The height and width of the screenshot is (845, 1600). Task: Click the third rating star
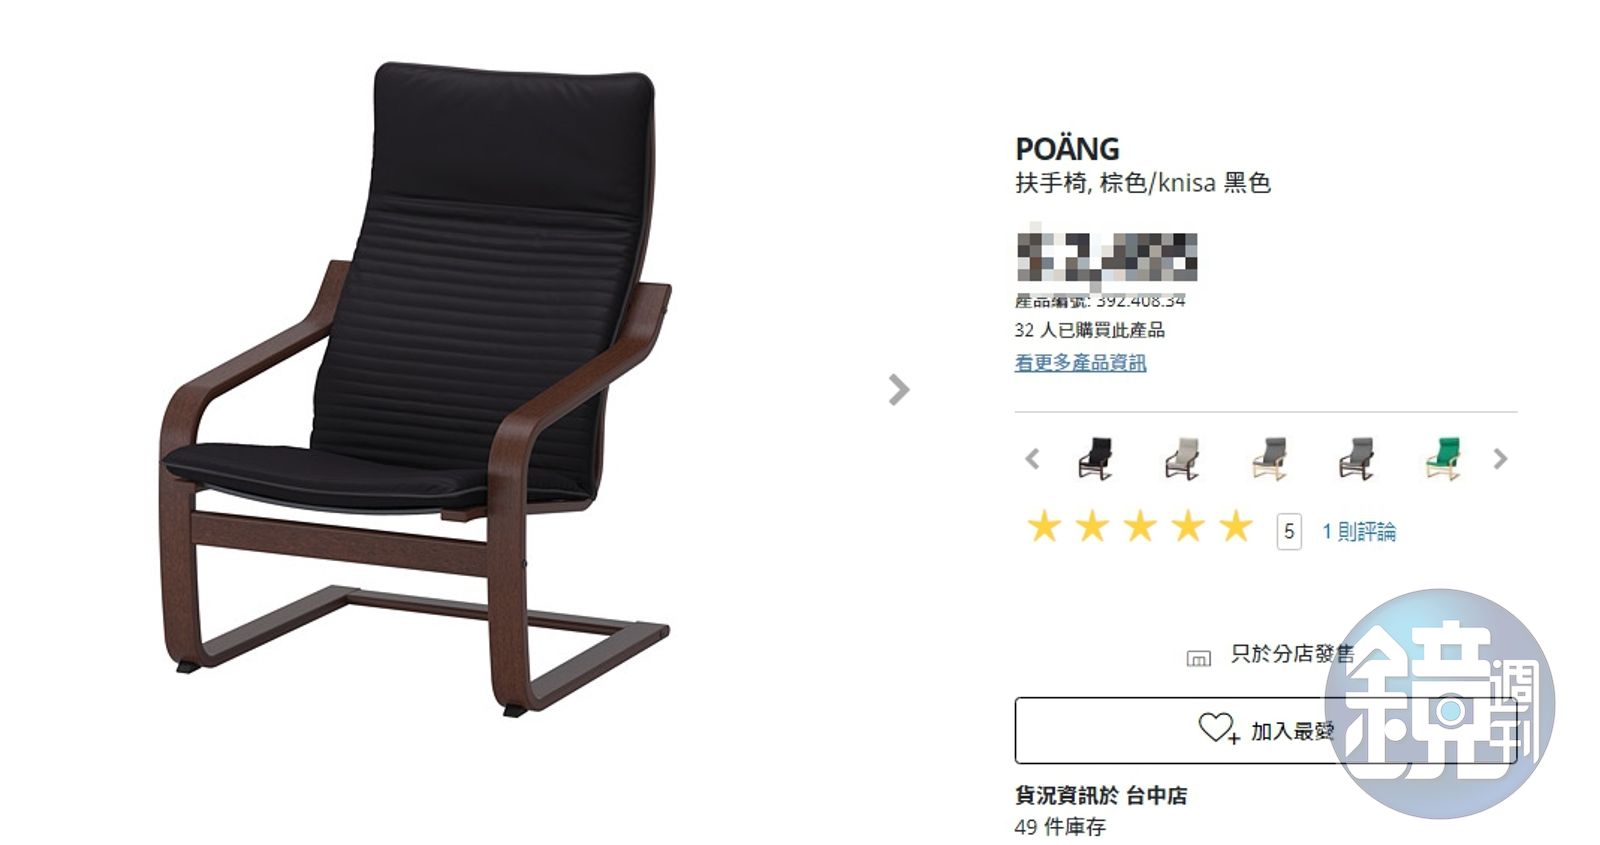[x=1140, y=526]
